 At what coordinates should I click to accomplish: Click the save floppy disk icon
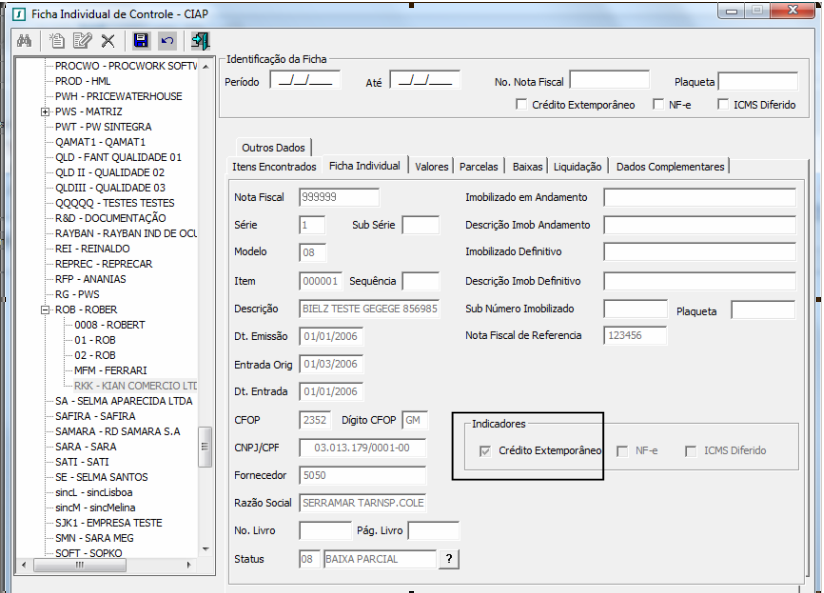click(141, 41)
